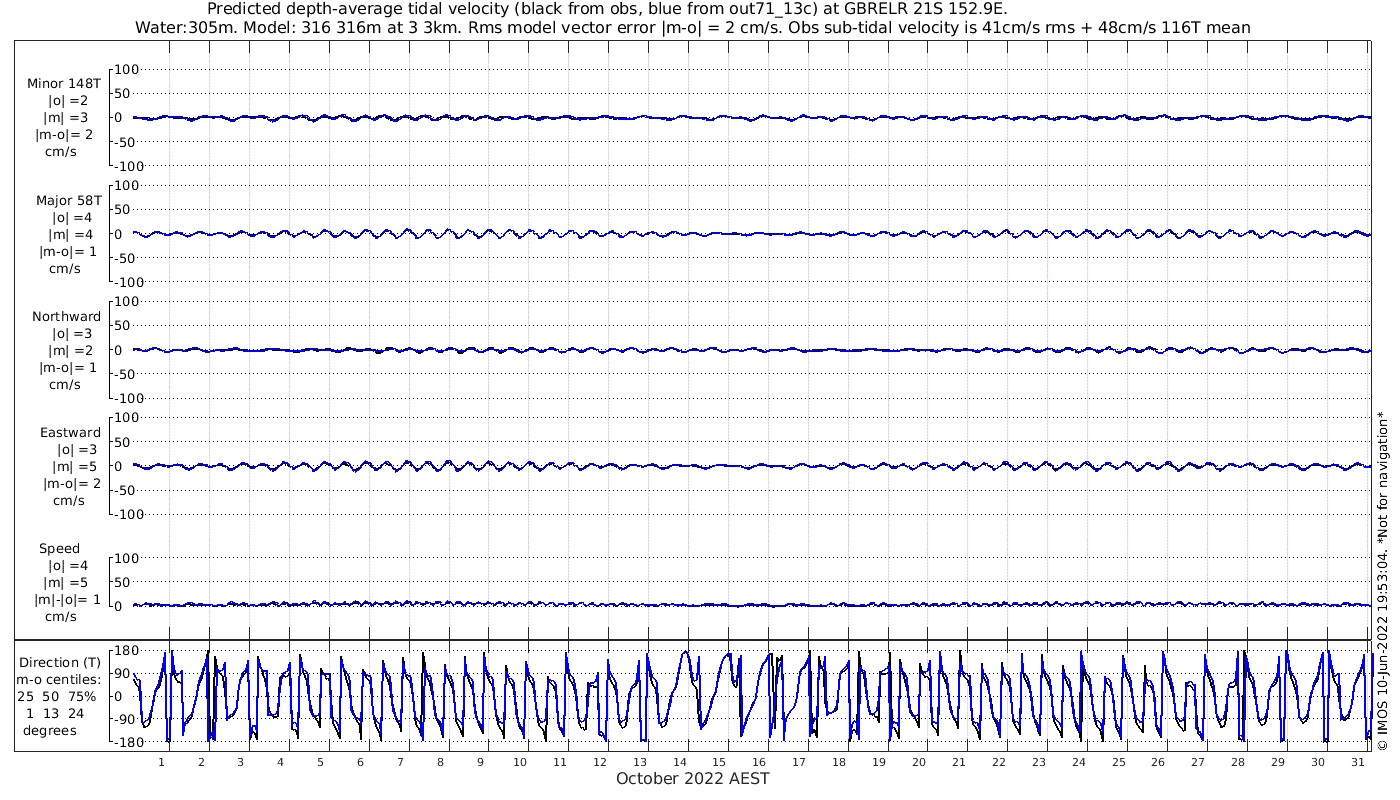Select the "Major 58T" panel label
The image size is (1400, 800).
pos(68,200)
